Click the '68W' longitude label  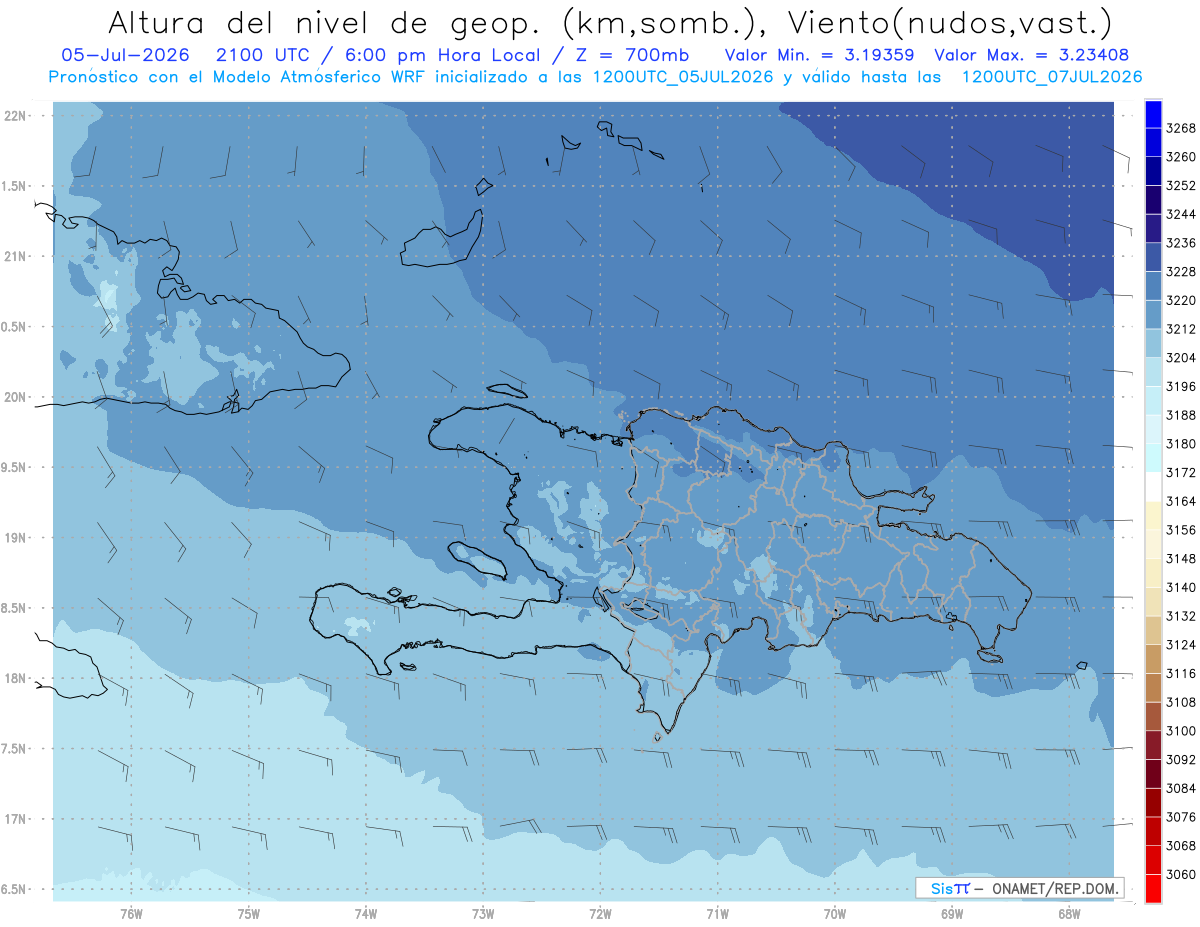tap(1069, 913)
